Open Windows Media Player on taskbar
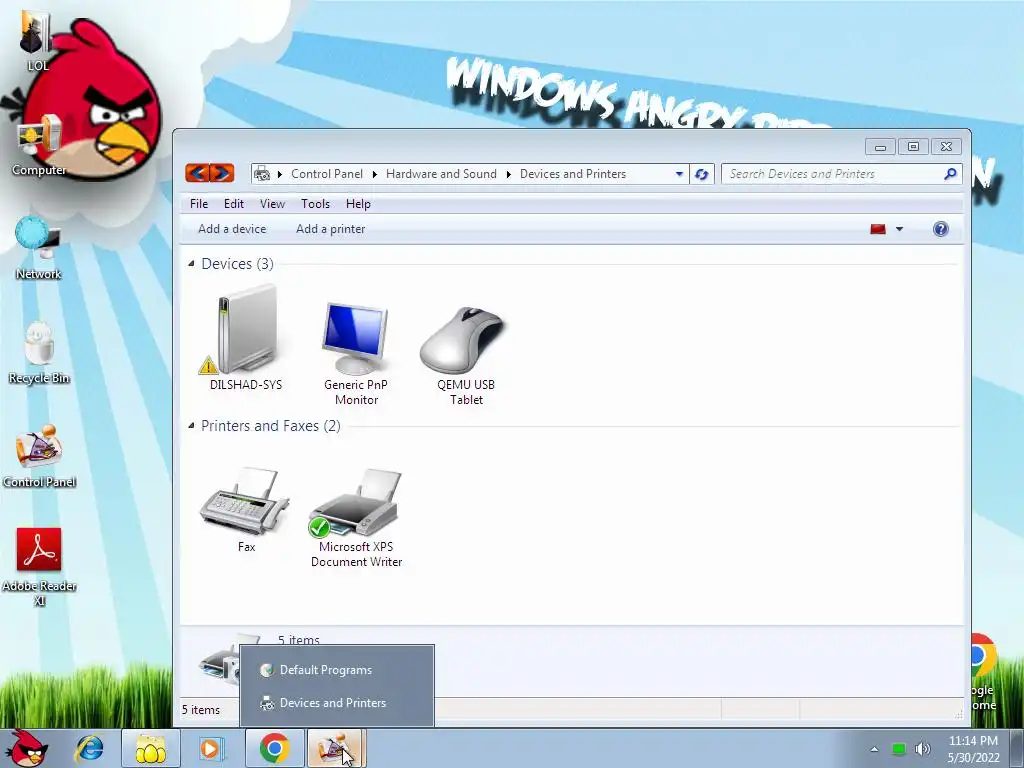This screenshot has width=1024, height=768. (x=210, y=748)
